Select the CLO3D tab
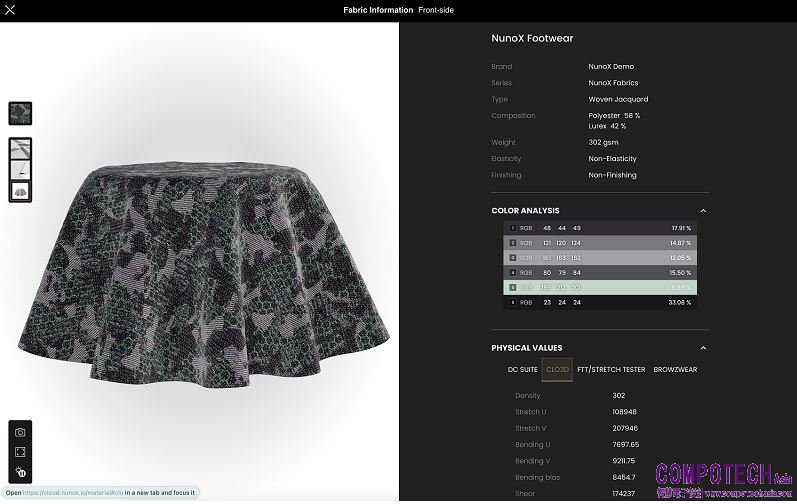 point(557,370)
